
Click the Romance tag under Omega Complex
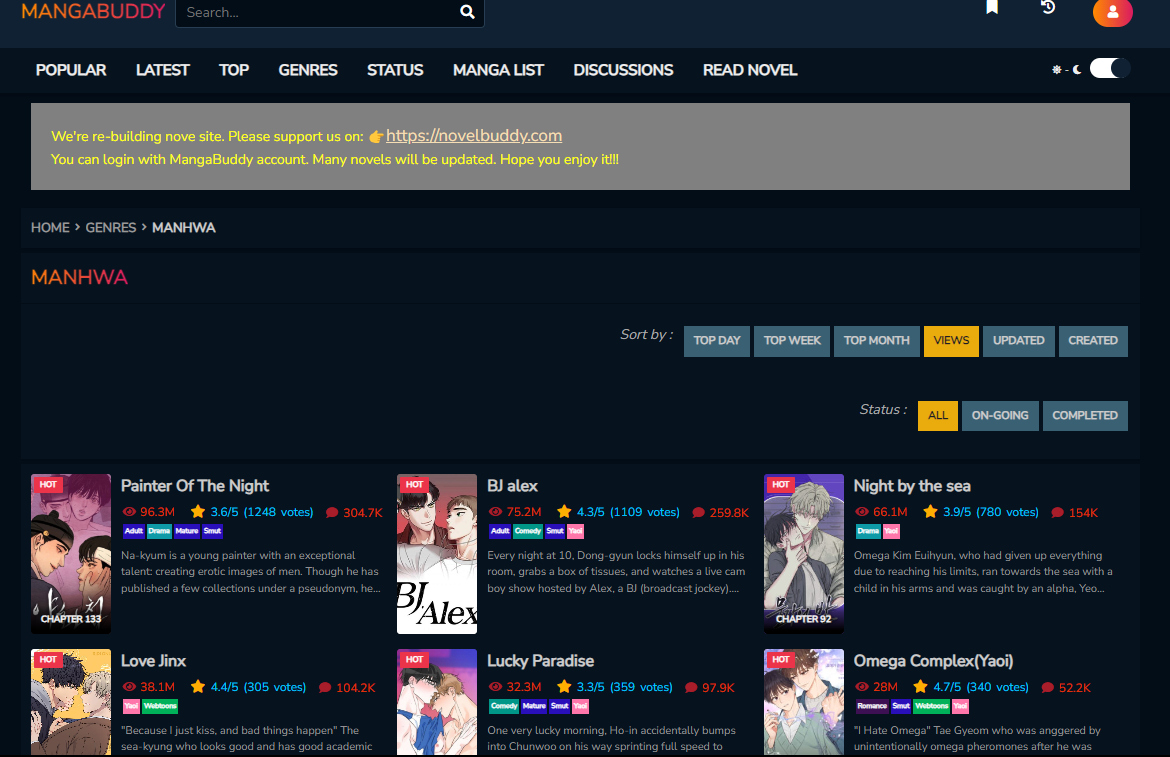872,706
